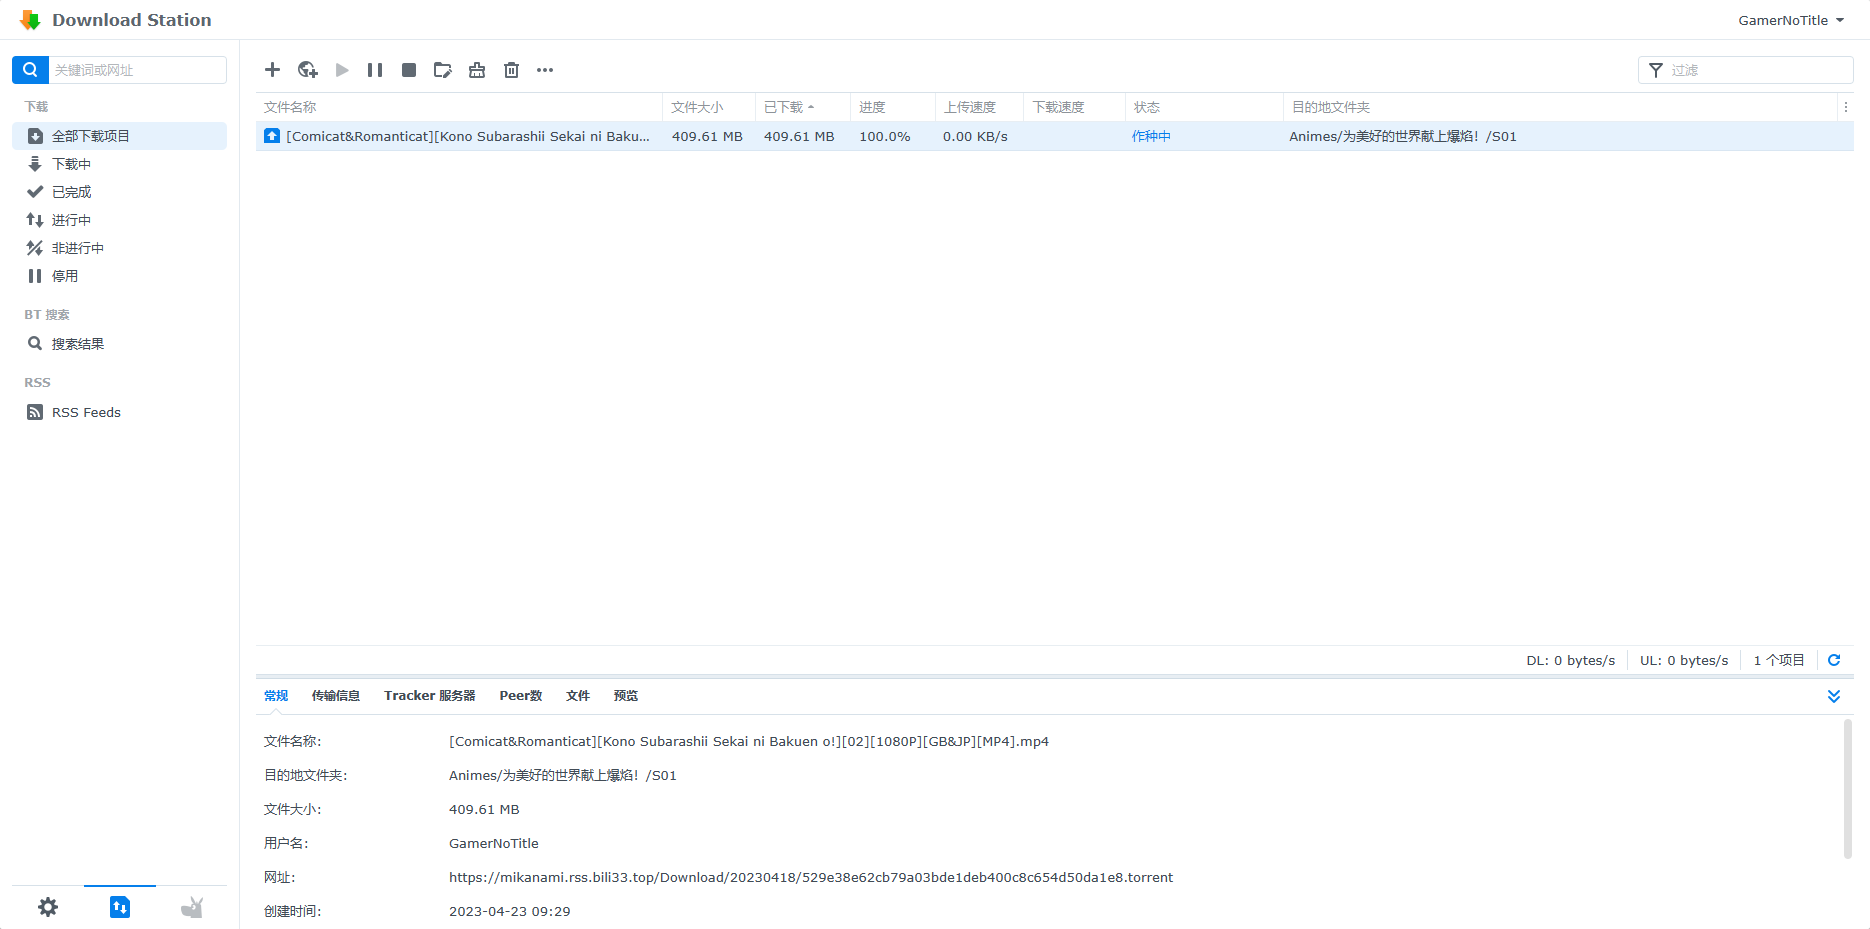Click the details panel vertical scrollbar
This screenshot has height=929, width=1870.
tap(1847, 788)
